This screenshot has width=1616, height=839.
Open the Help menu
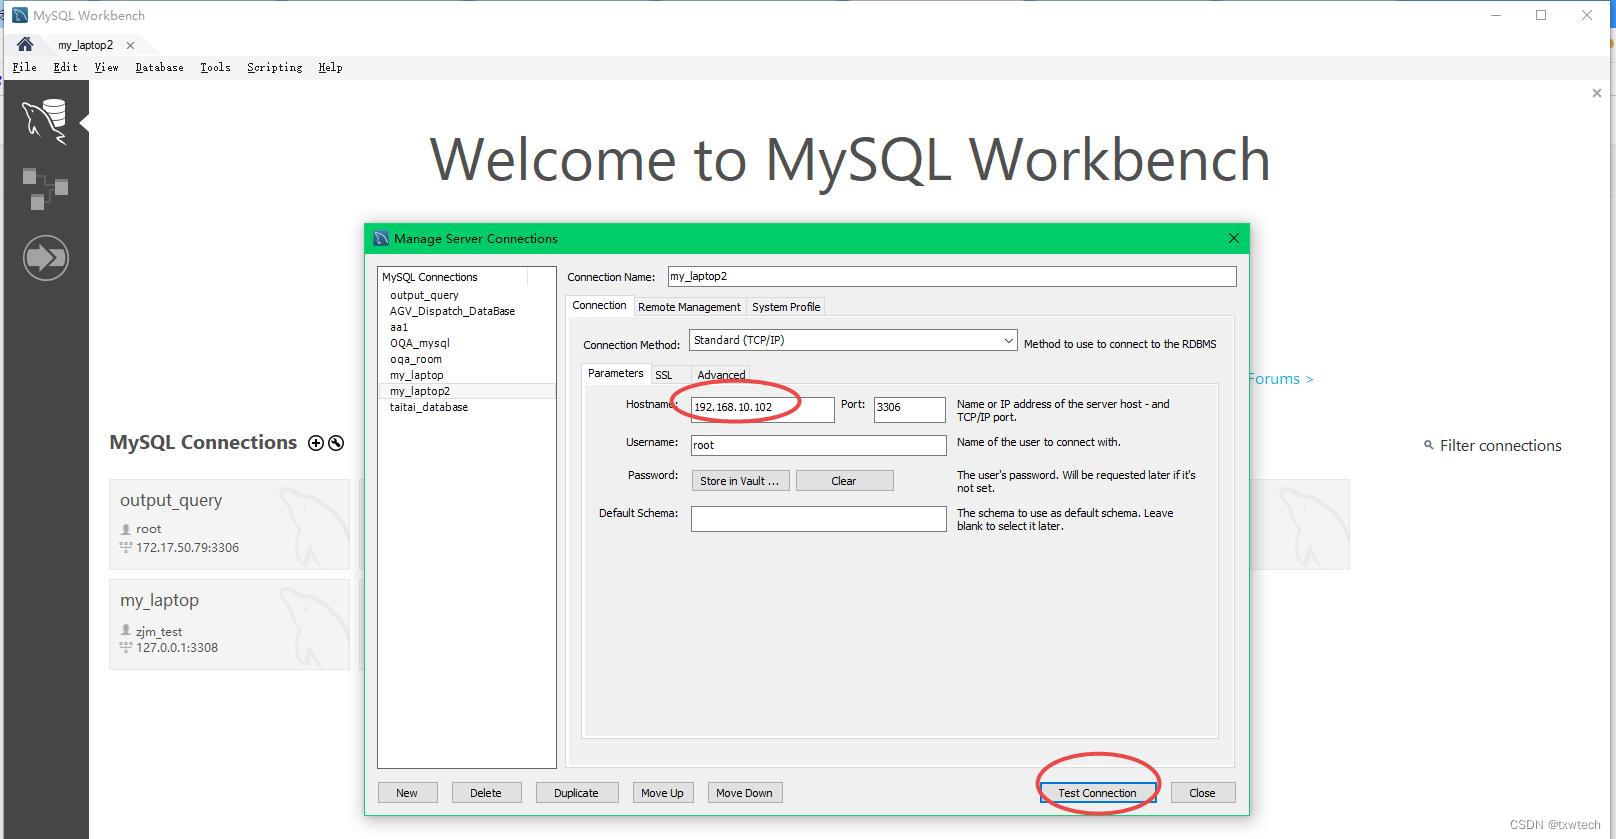[330, 67]
